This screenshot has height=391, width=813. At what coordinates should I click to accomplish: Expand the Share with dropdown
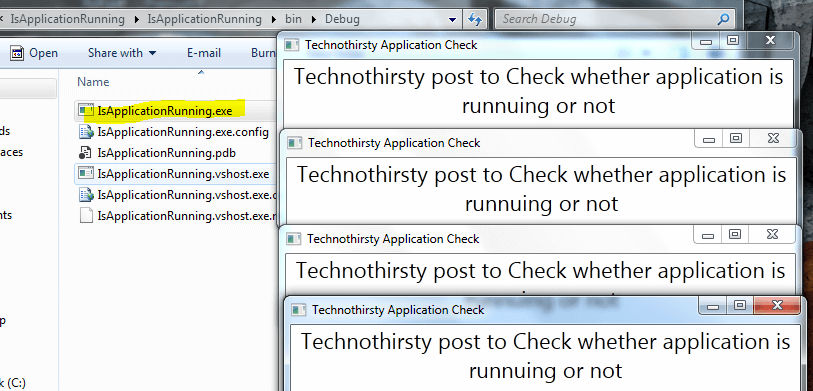[152, 53]
